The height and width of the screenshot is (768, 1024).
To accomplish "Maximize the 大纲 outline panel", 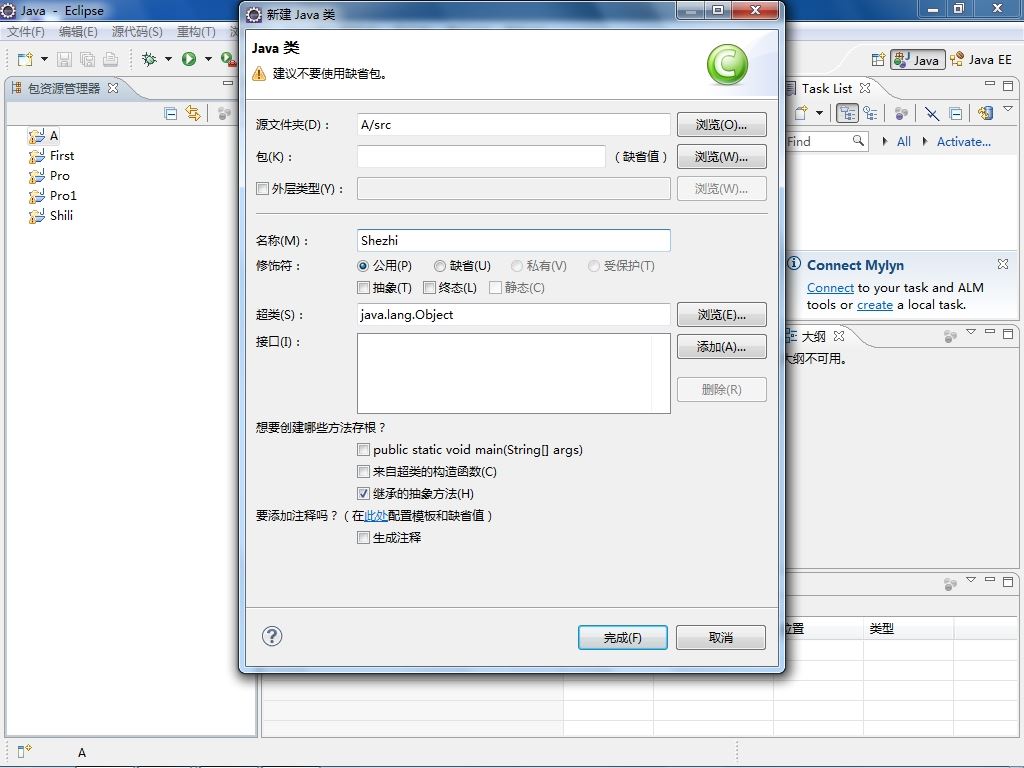I will (1008, 334).
